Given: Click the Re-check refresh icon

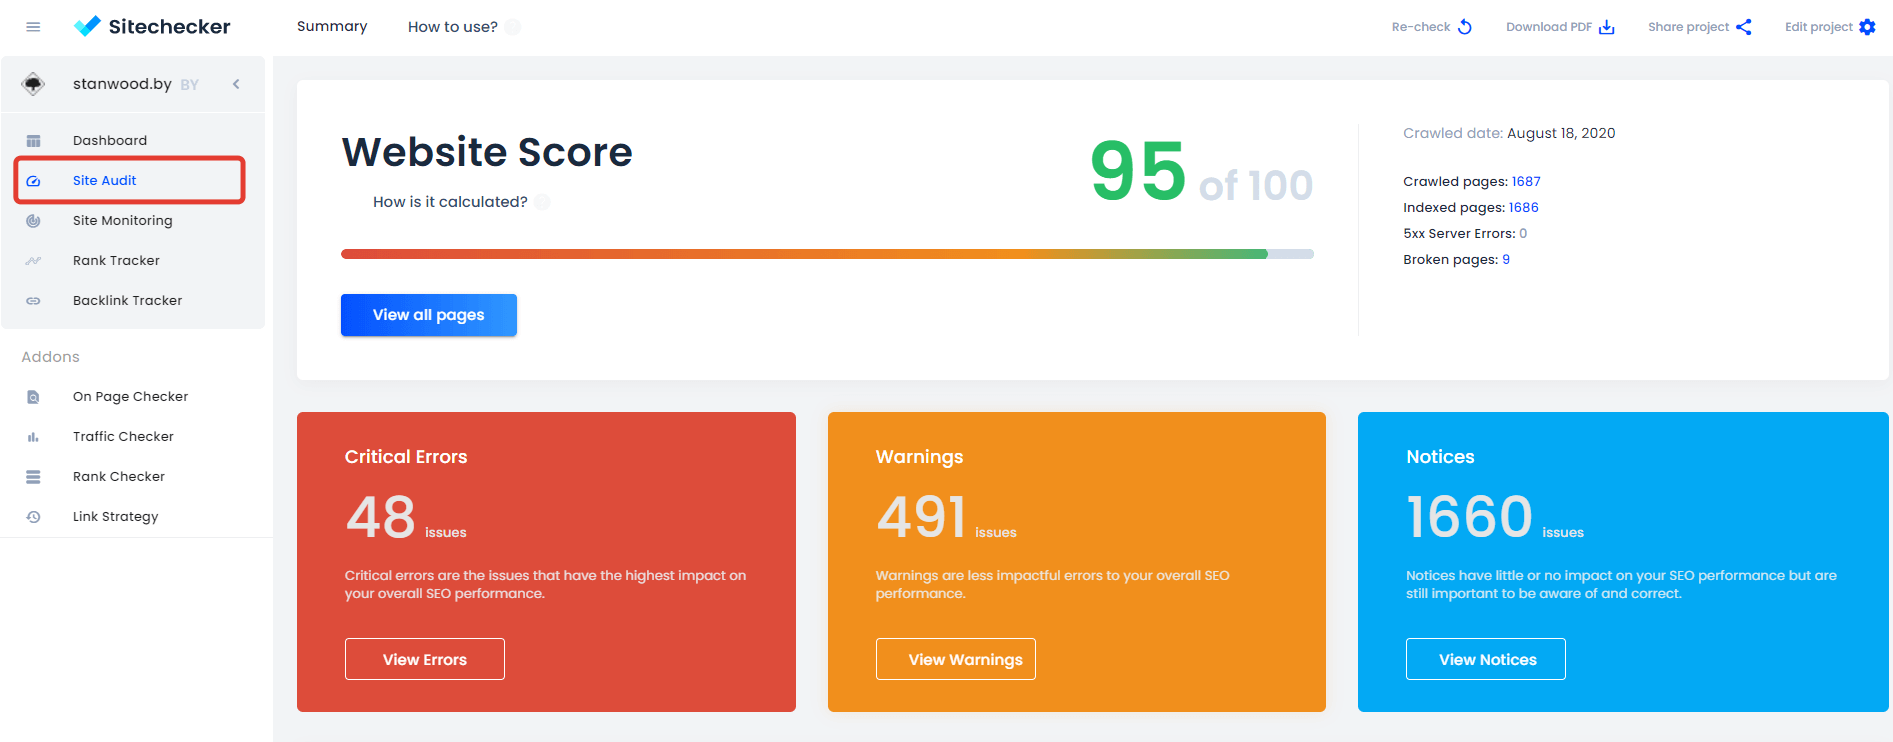Looking at the screenshot, I should coord(1465,27).
